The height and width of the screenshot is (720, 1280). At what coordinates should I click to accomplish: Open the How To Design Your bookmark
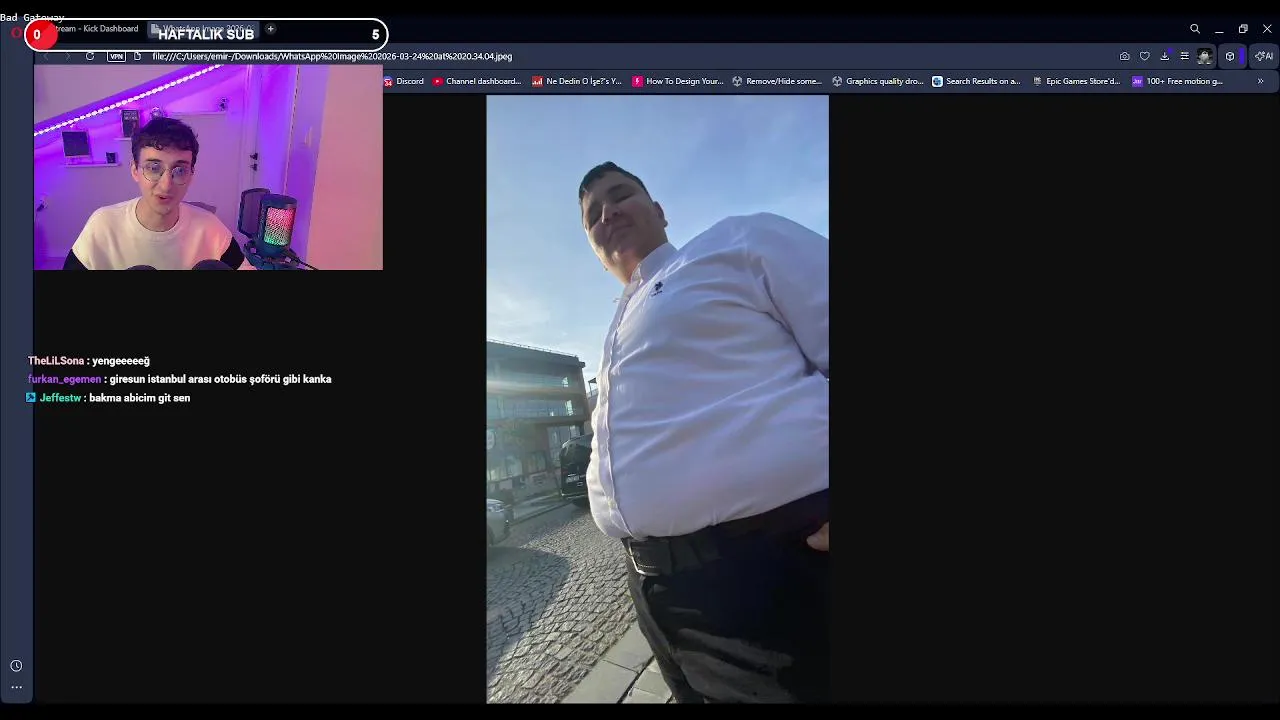tap(678, 81)
